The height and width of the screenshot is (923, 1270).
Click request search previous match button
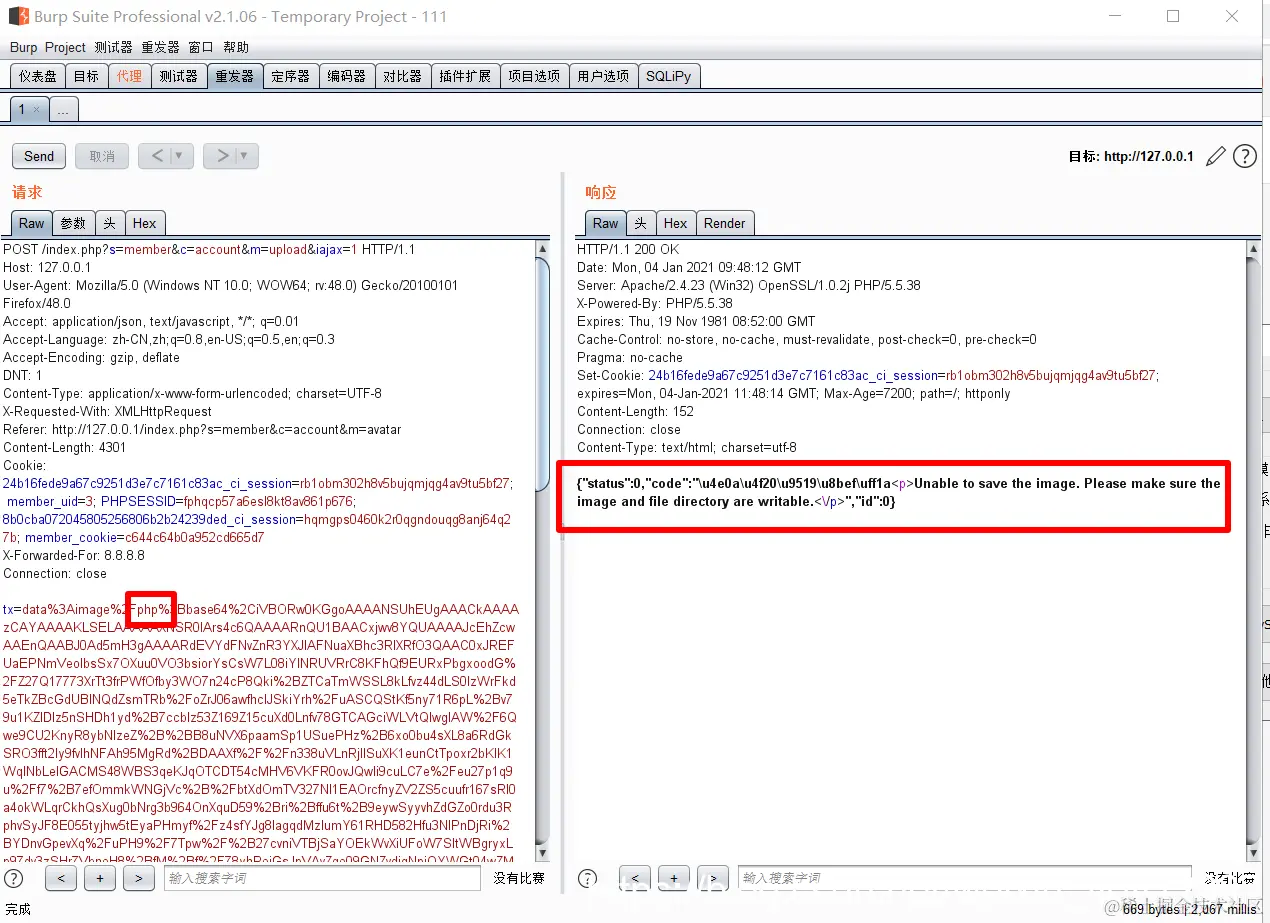point(61,878)
